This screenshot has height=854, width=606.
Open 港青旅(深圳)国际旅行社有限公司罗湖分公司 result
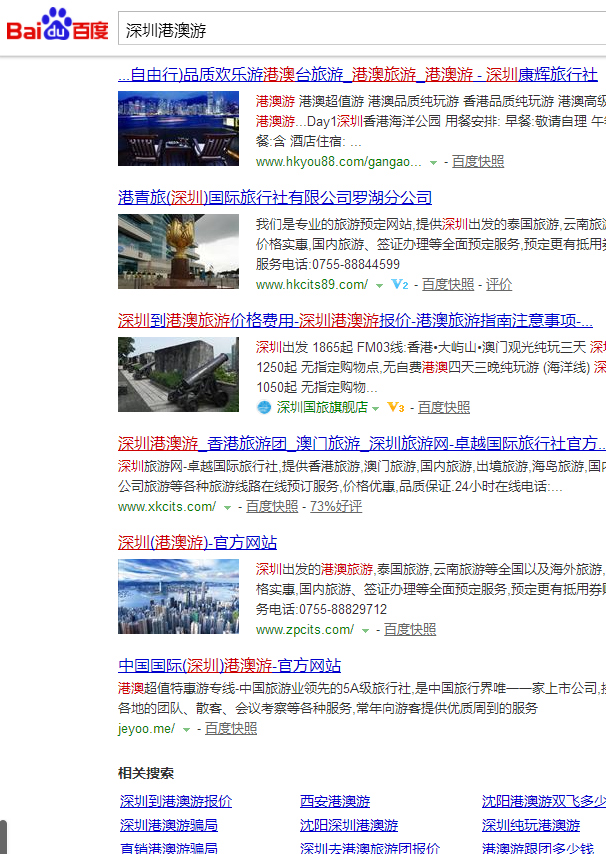[x=275, y=197]
